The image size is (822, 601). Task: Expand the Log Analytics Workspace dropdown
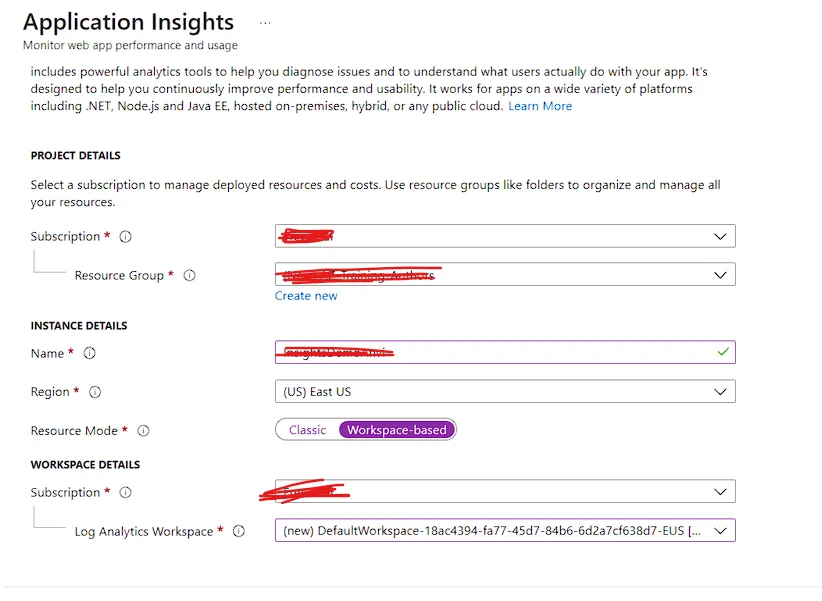click(x=720, y=530)
